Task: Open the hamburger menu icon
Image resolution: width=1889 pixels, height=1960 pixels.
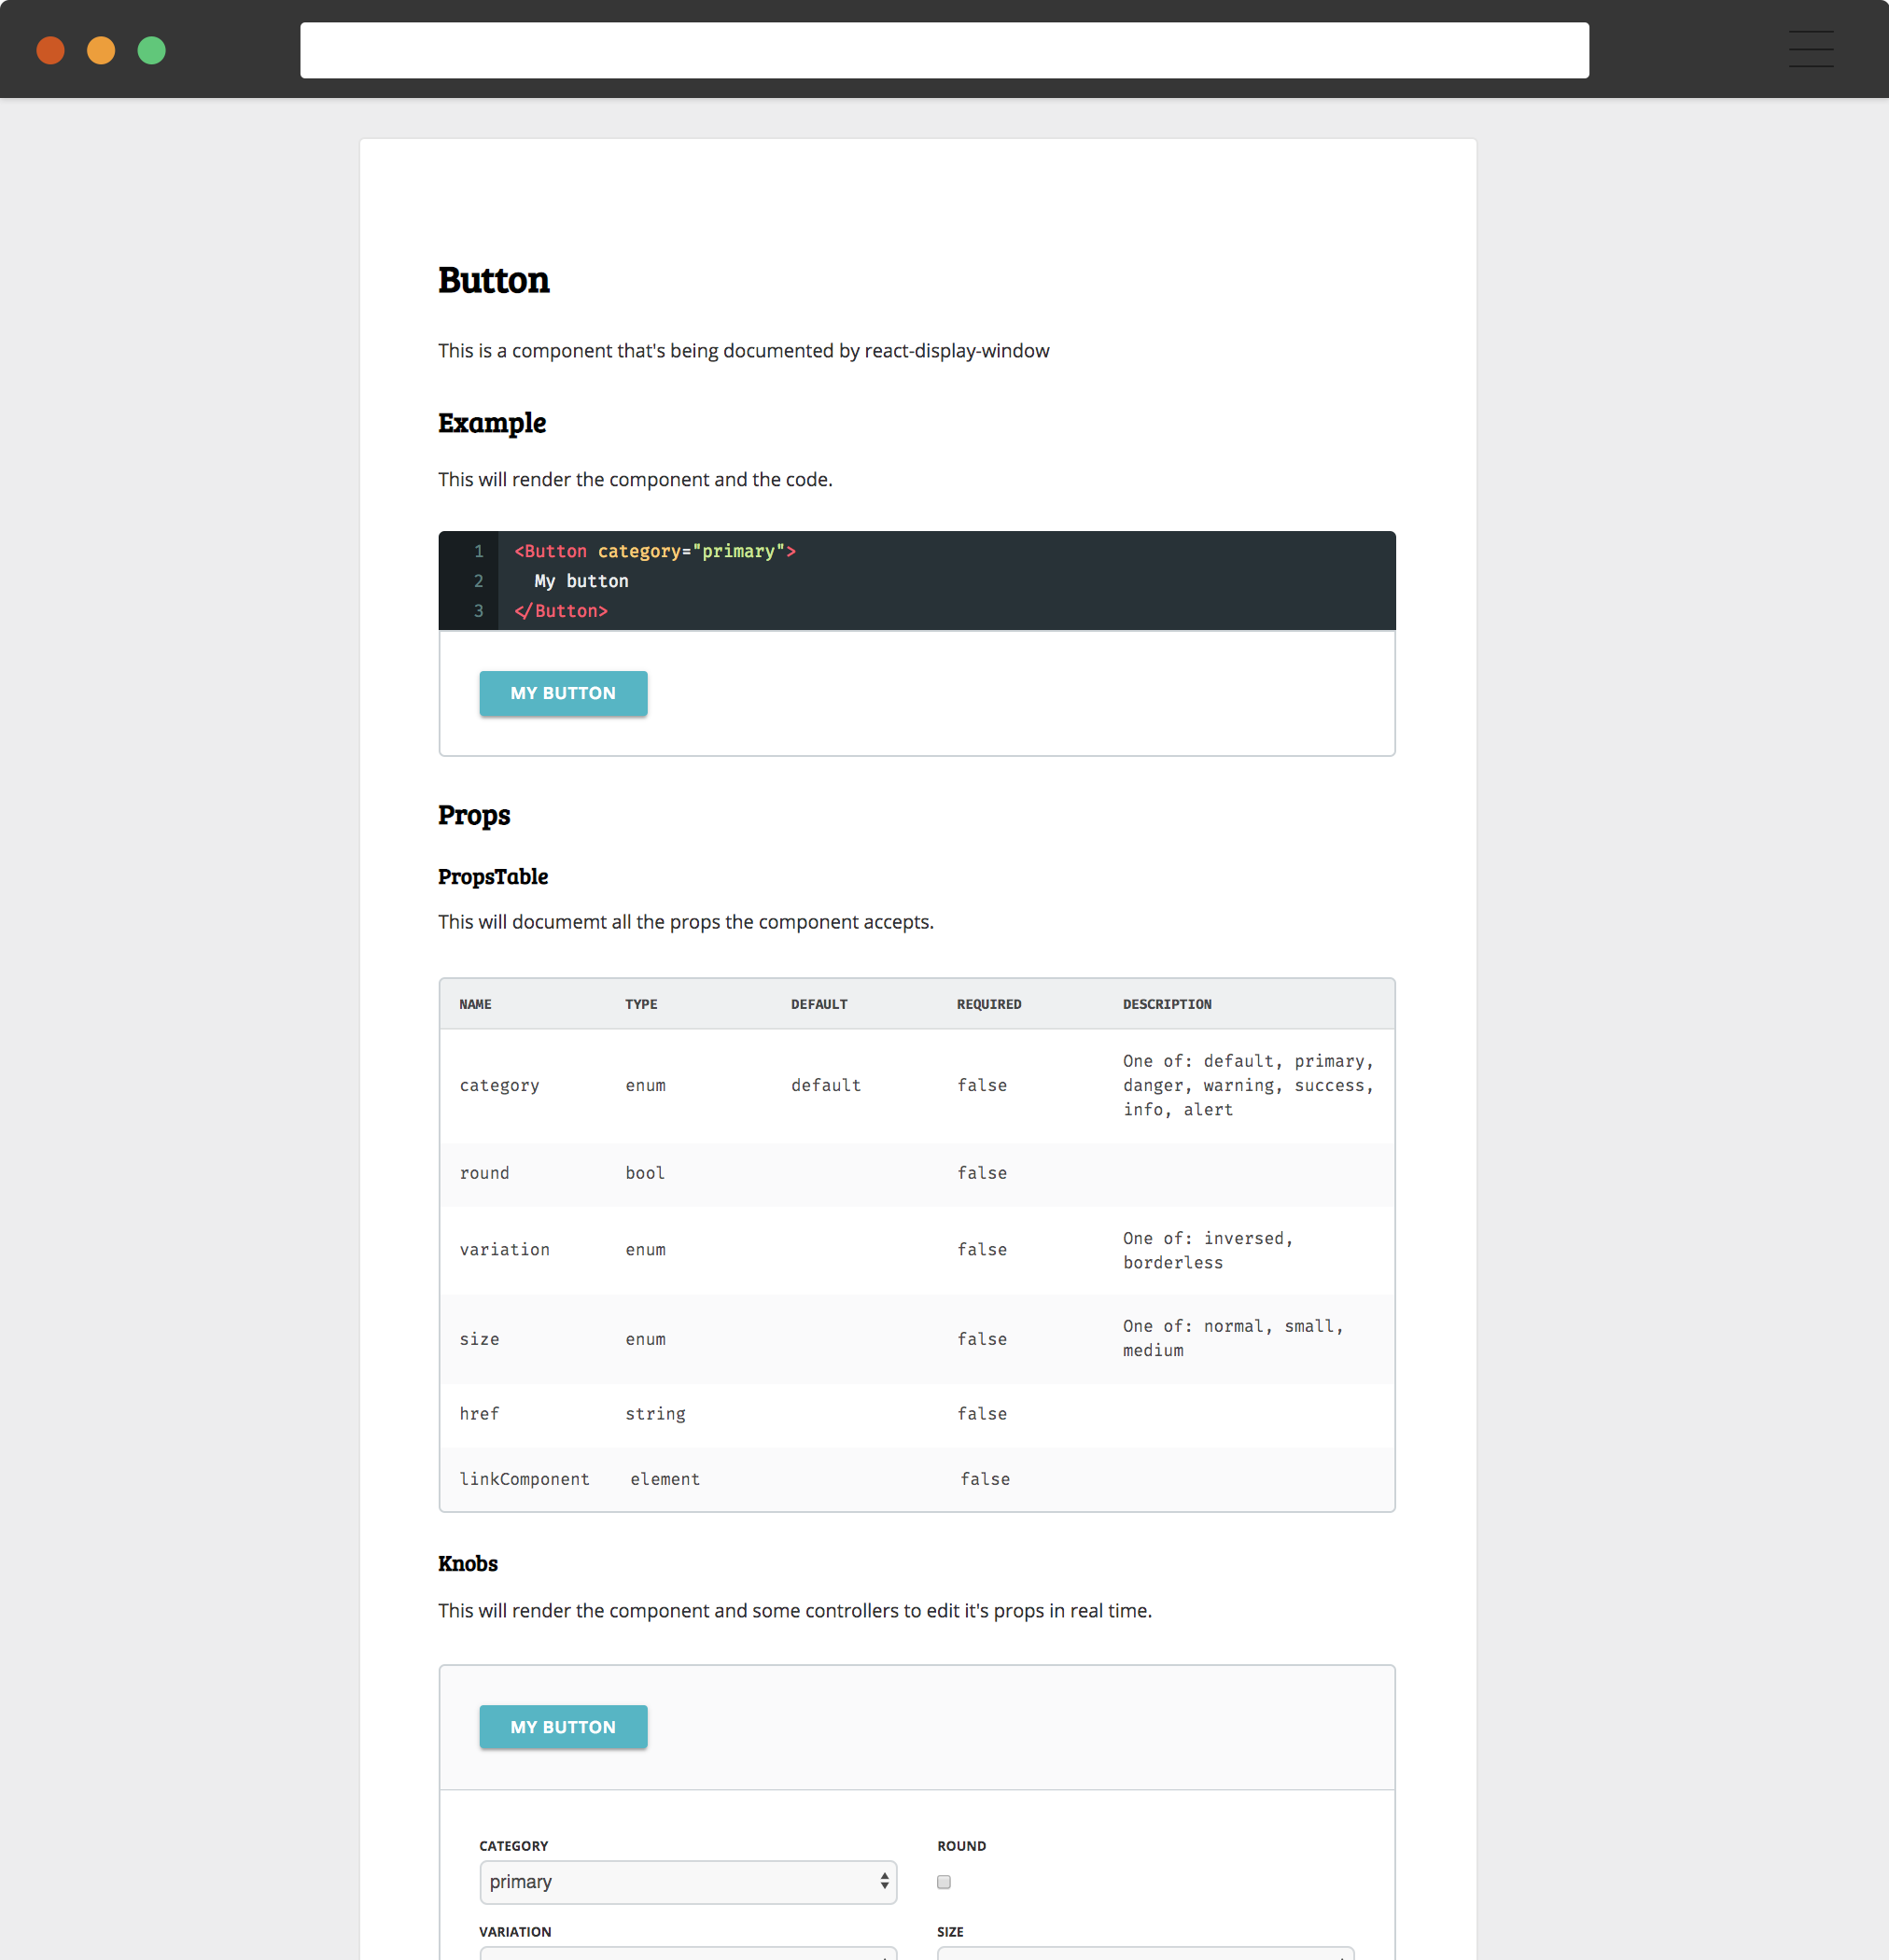Action: click(1810, 49)
